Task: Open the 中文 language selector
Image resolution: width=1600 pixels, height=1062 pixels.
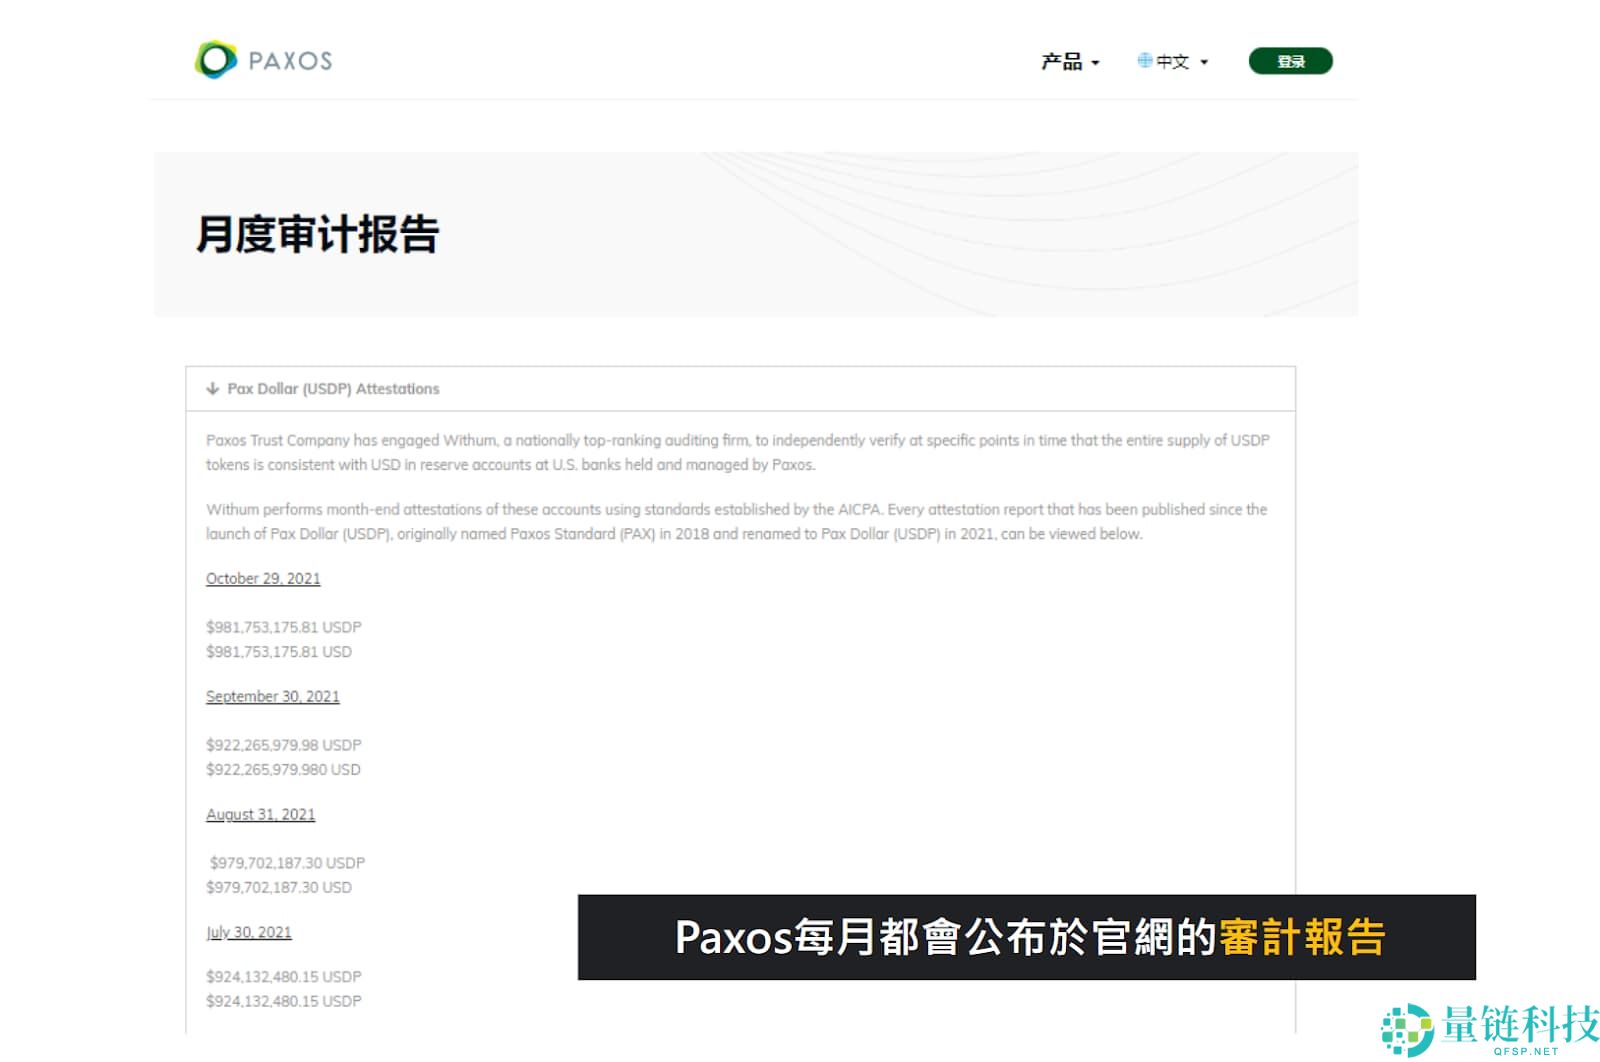Action: click(1173, 62)
